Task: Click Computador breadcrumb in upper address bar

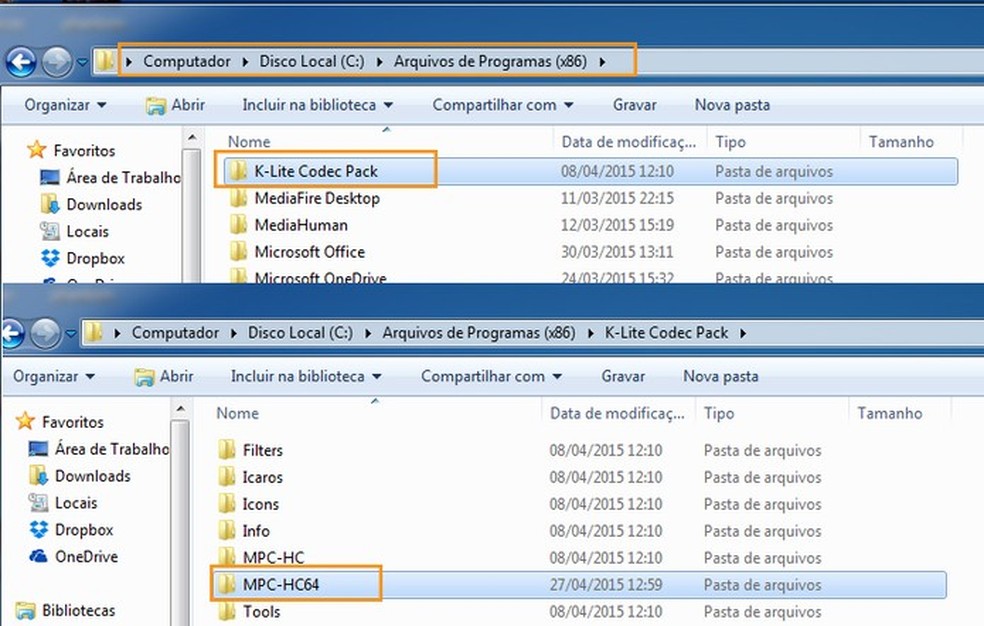Action: [186, 61]
